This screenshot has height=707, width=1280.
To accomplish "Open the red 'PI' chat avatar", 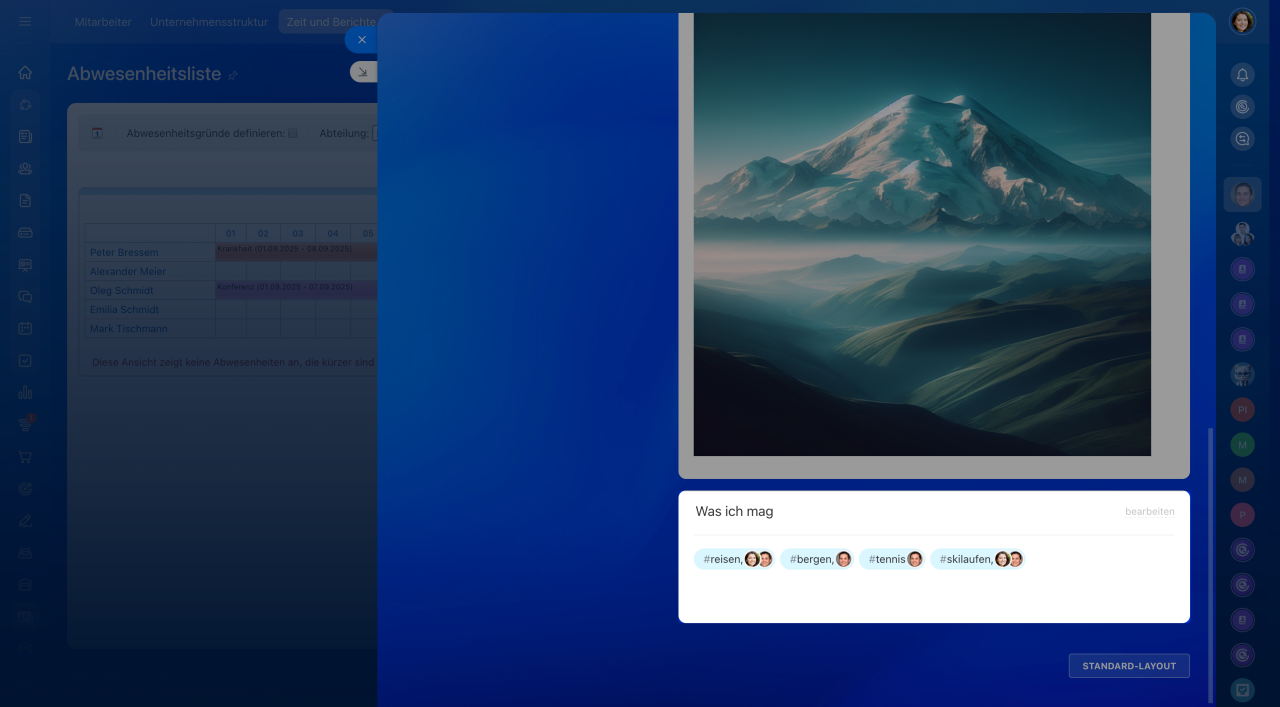I will [x=1242, y=409].
